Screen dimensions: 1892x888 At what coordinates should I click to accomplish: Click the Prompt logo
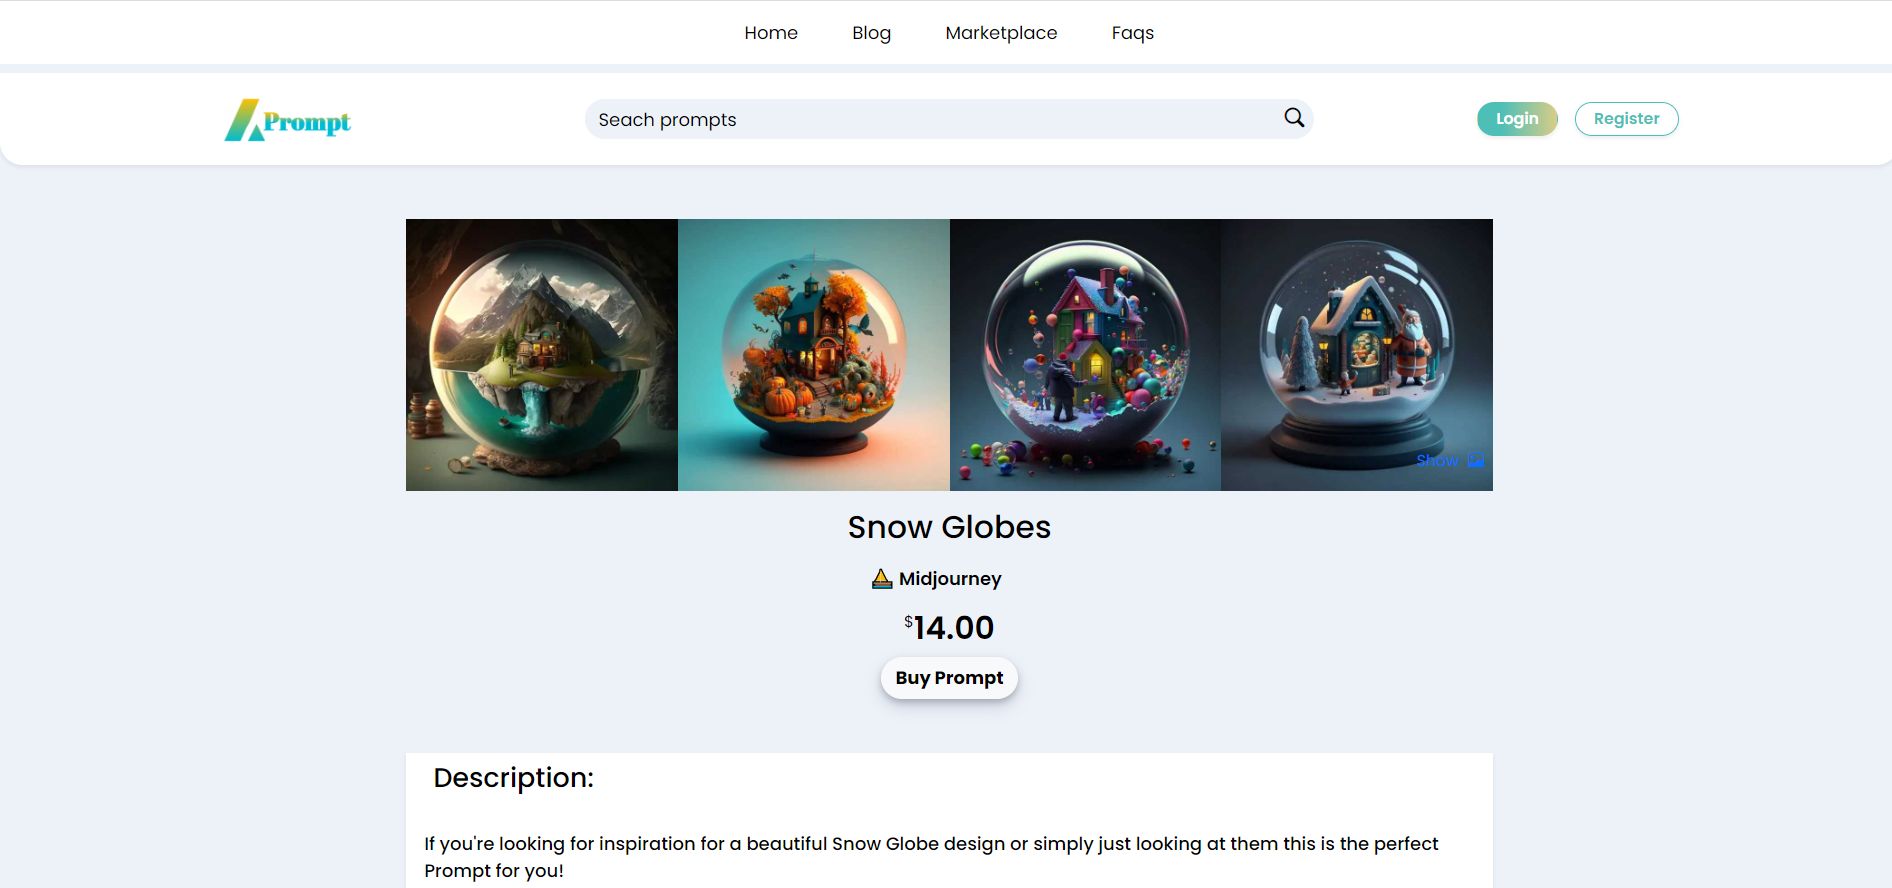(x=288, y=120)
